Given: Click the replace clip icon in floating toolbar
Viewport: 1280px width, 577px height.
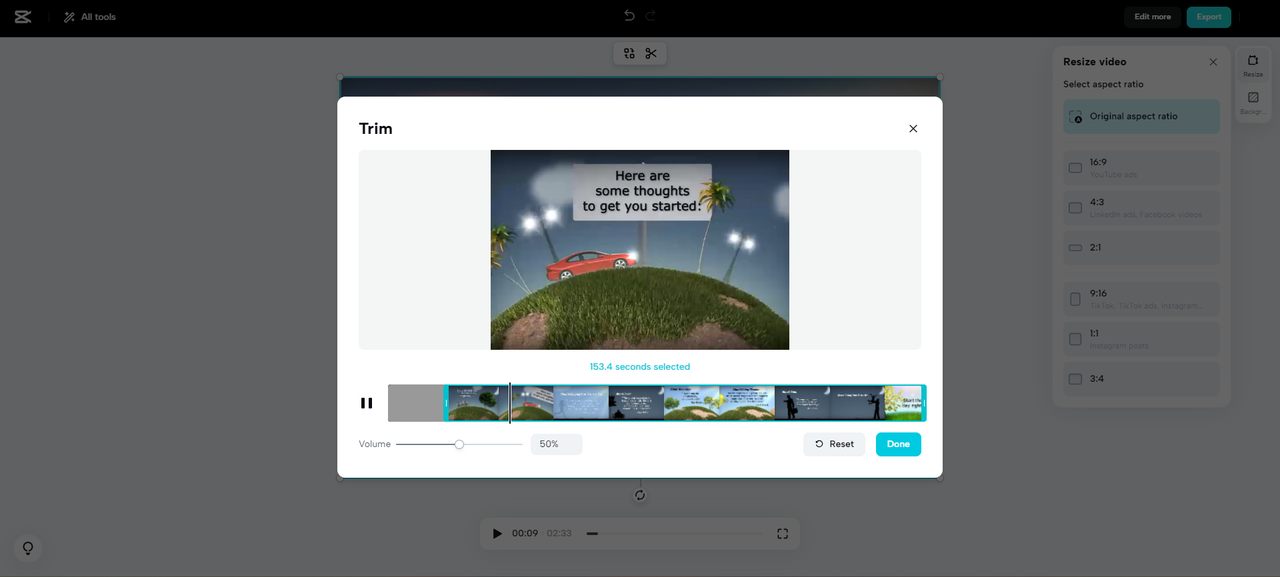Looking at the screenshot, I should pos(628,52).
